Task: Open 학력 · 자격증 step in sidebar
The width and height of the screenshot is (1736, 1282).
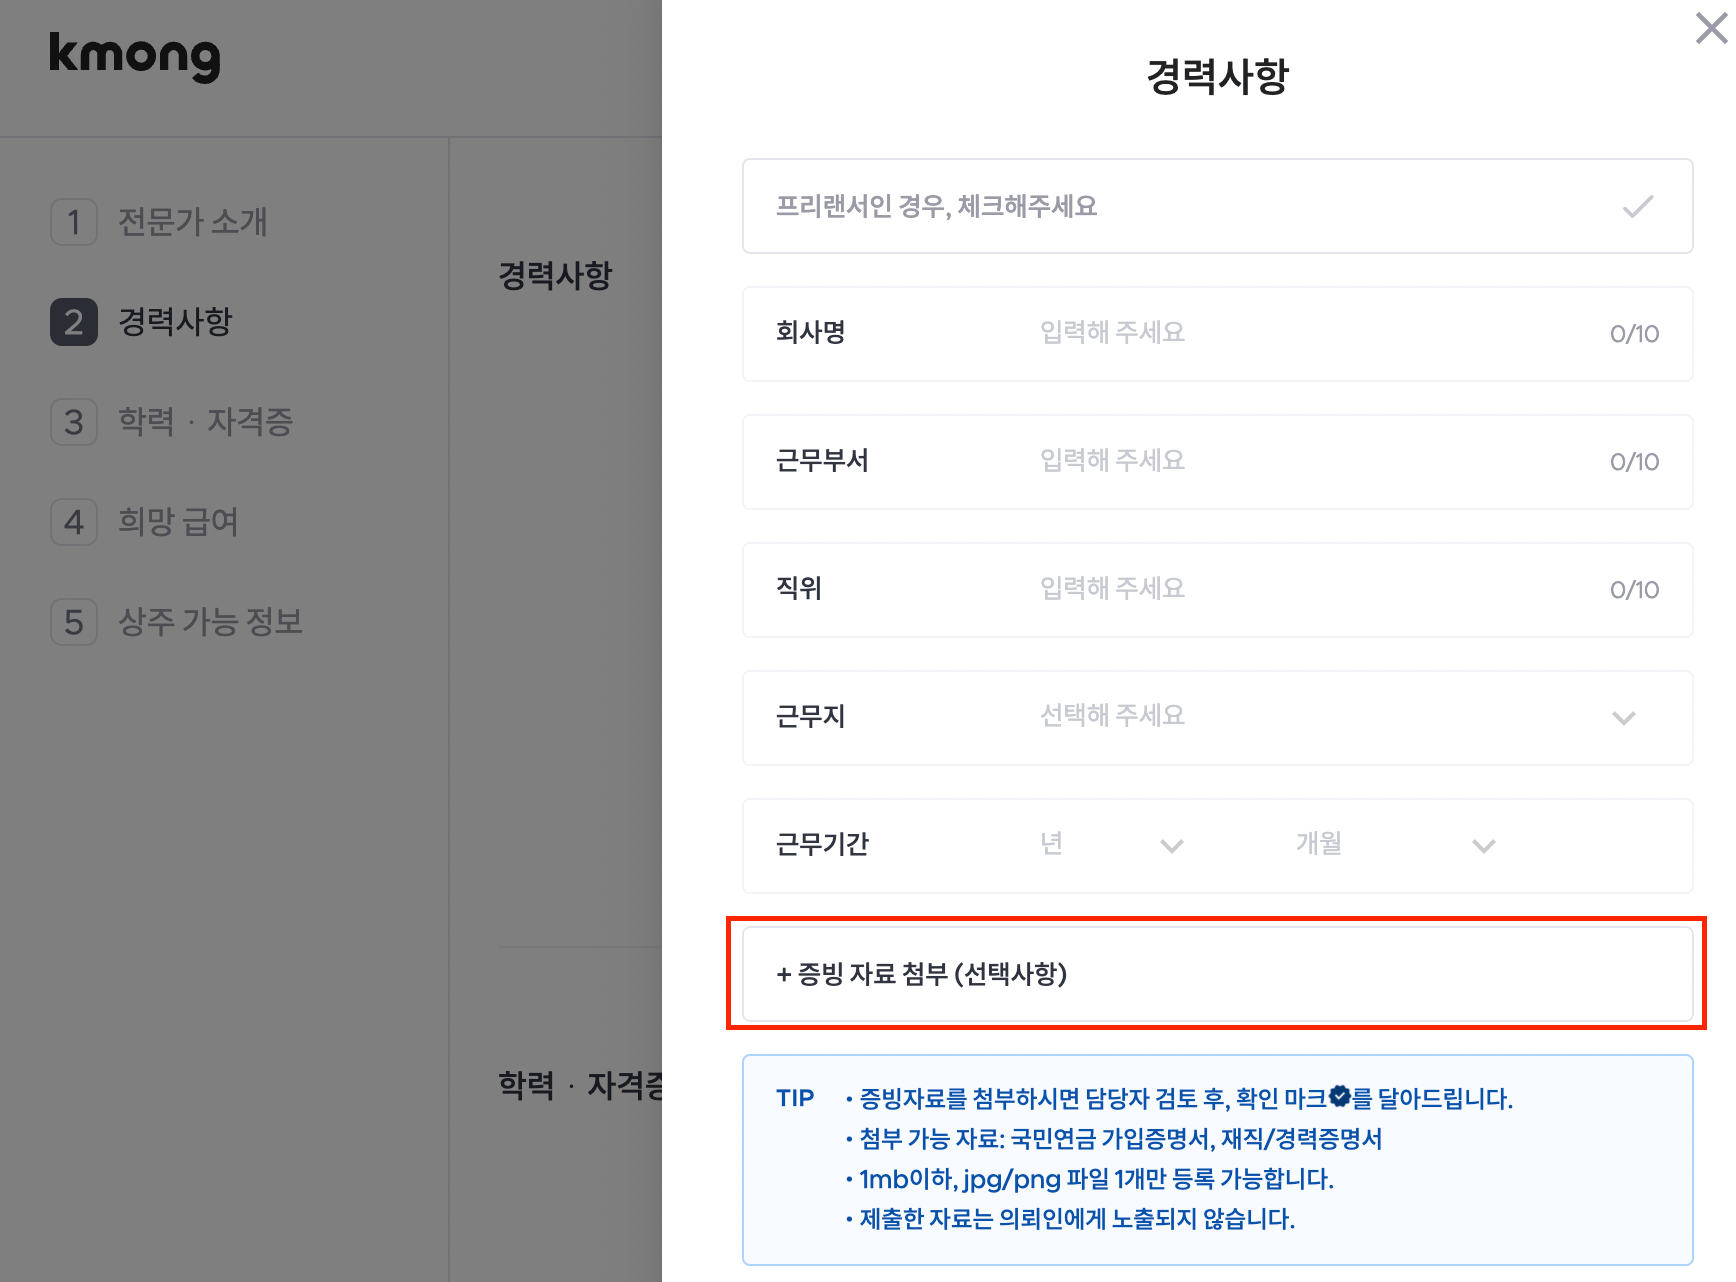Action: (x=205, y=422)
